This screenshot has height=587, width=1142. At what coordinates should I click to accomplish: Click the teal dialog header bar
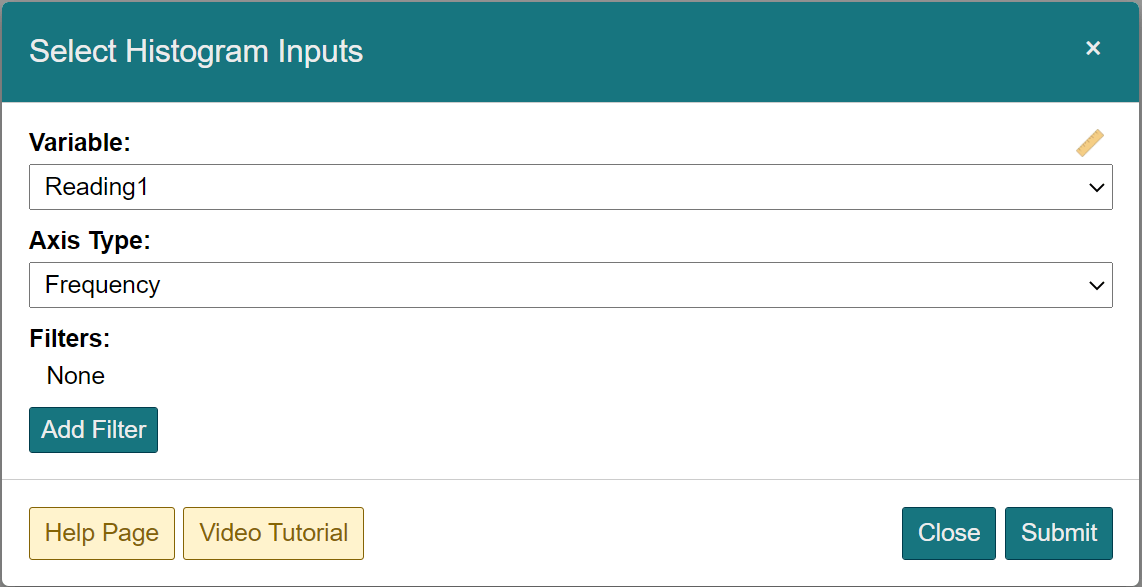point(700,51)
